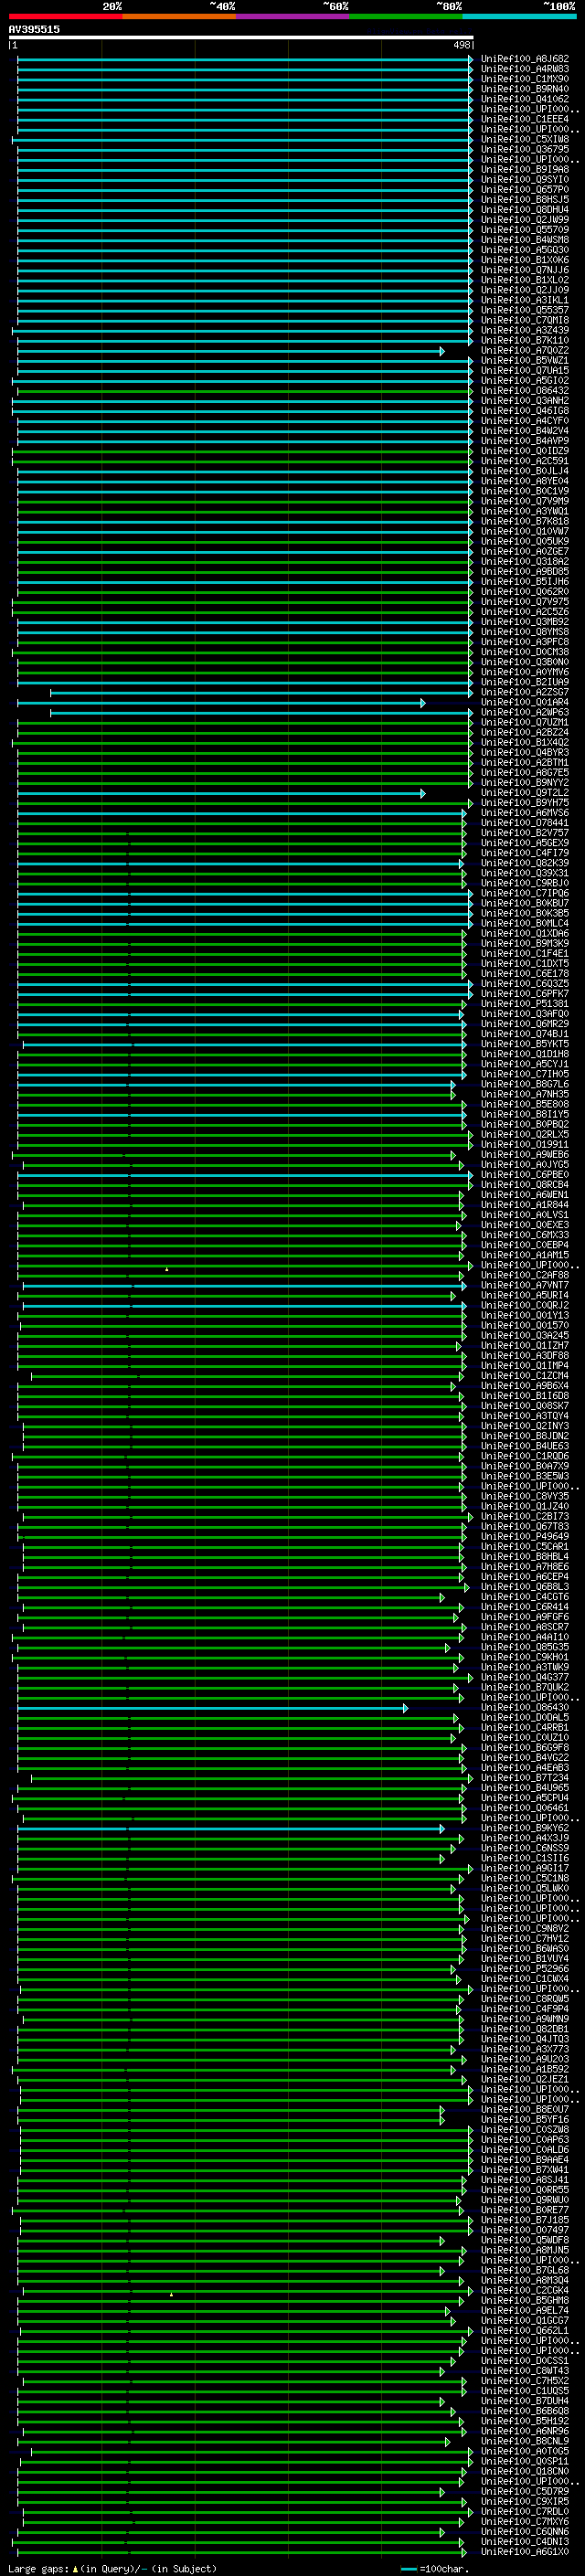Select label UniRef100_Q0IDZ9

click(525, 451)
